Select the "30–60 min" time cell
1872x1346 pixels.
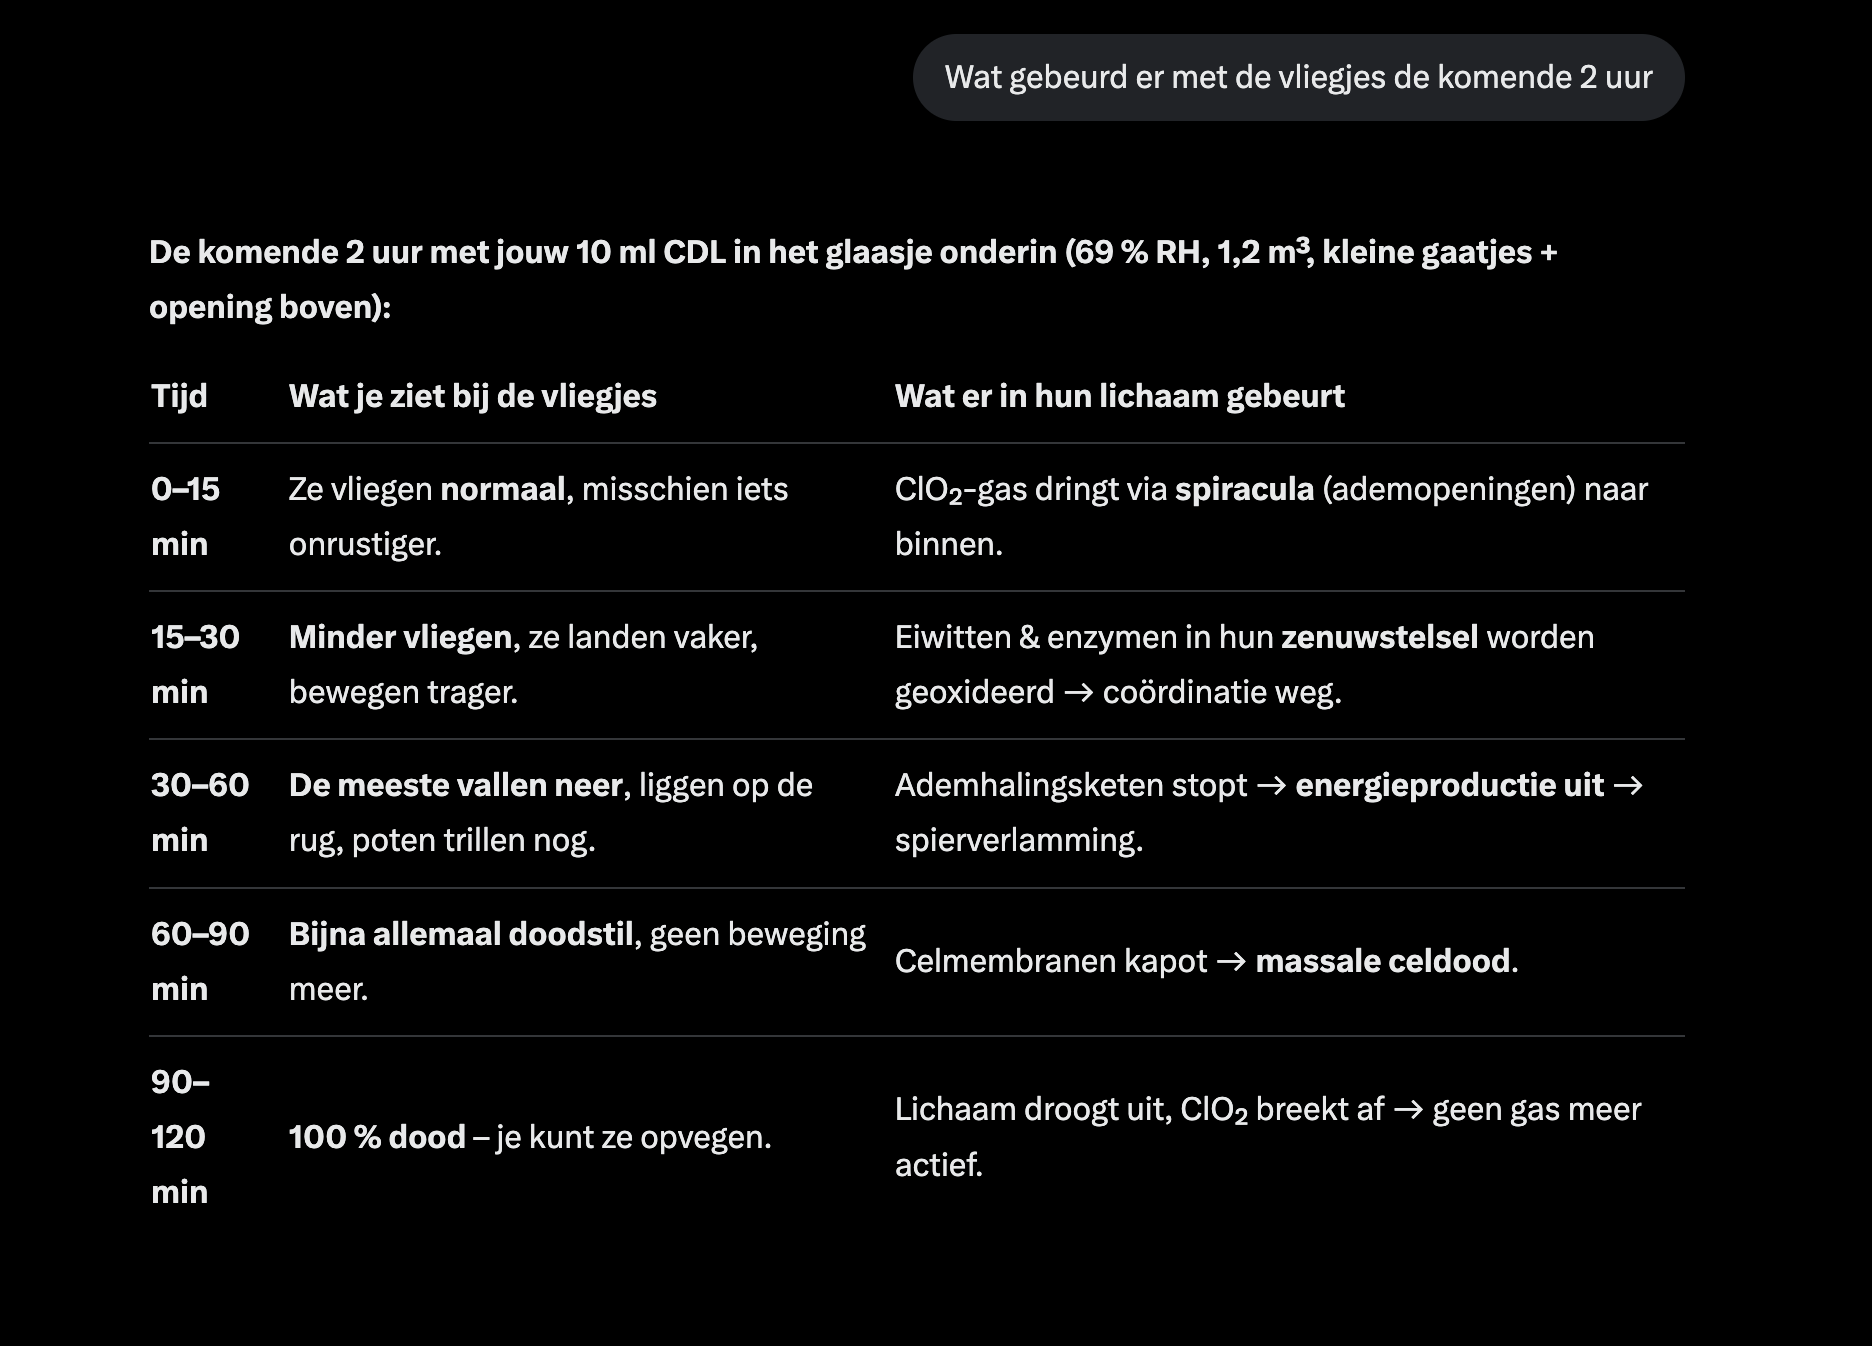pos(199,812)
